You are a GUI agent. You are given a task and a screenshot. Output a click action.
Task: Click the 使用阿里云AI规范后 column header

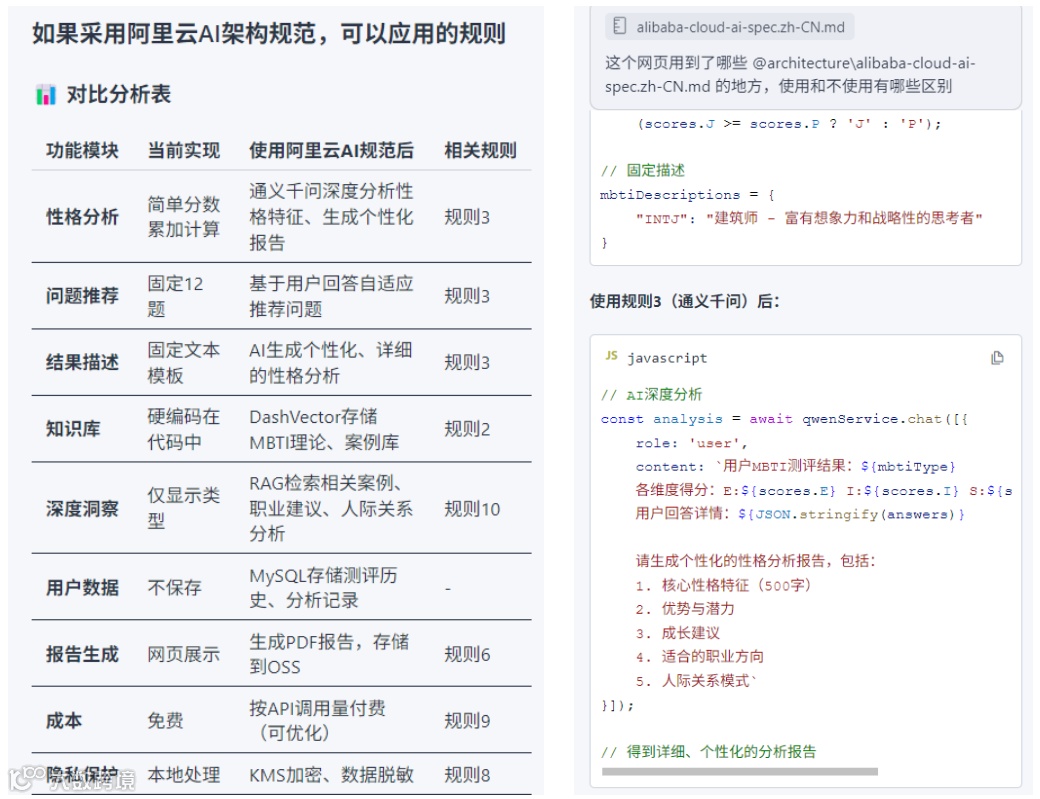(331, 151)
